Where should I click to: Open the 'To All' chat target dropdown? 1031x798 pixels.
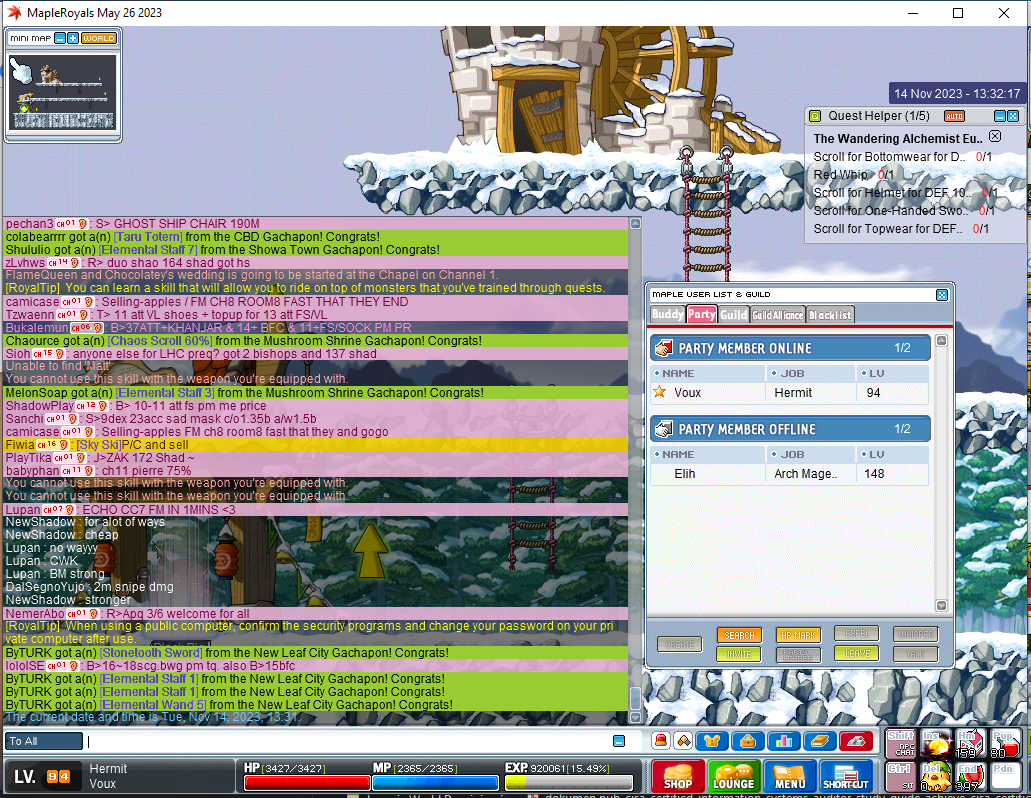pyautogui.click(x=44, y=741)
